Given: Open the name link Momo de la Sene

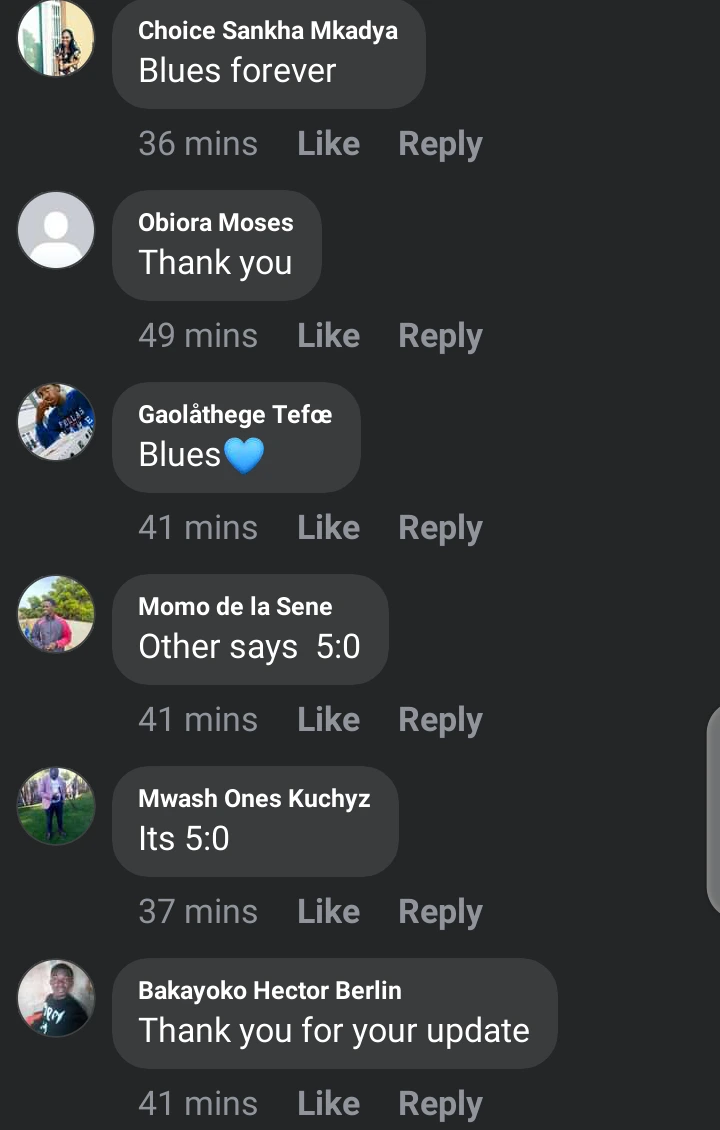Looking at the screenshot, I should (x=235, y=606).
